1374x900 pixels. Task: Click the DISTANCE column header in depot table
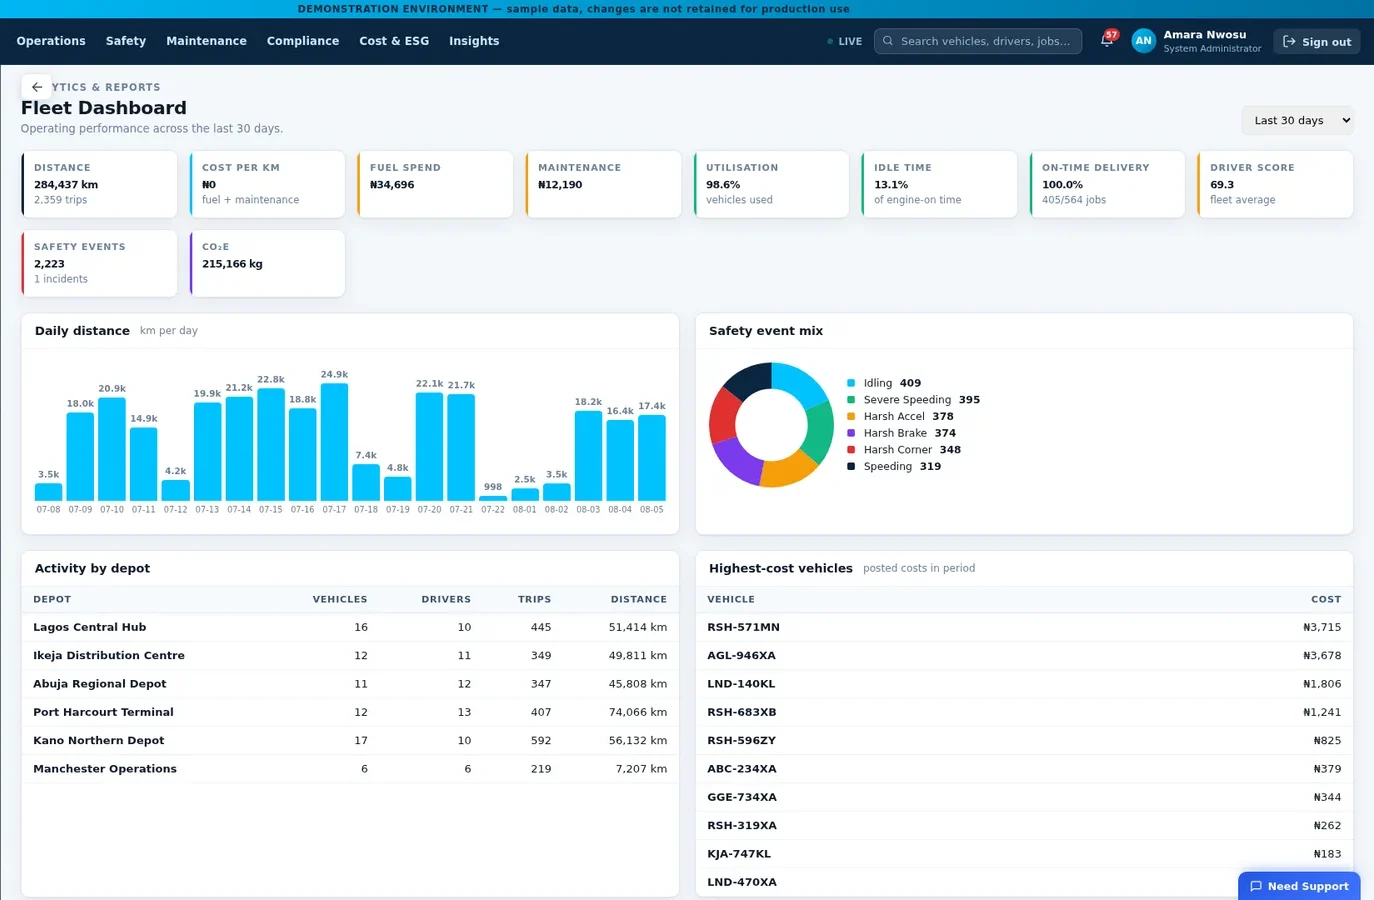pyautogui.click(x=639, y=599)
